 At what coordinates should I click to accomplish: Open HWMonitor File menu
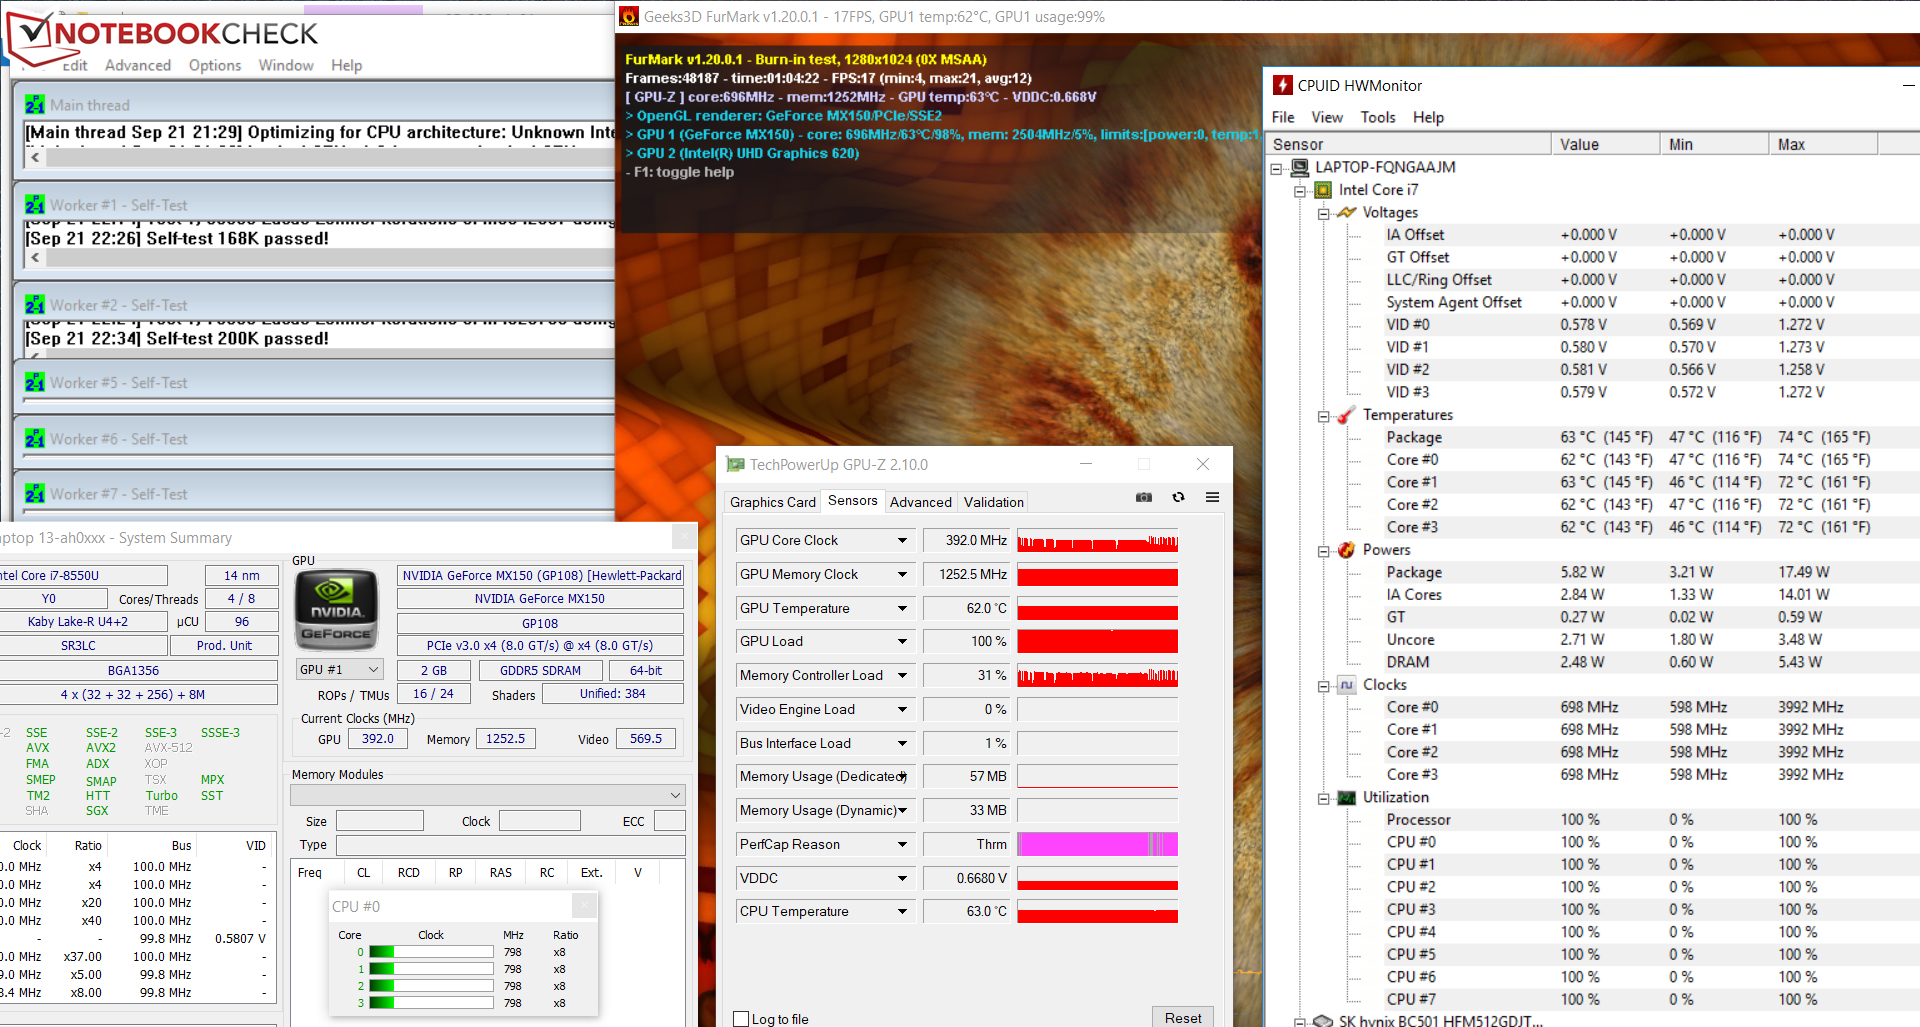(x=1283, y=117)
